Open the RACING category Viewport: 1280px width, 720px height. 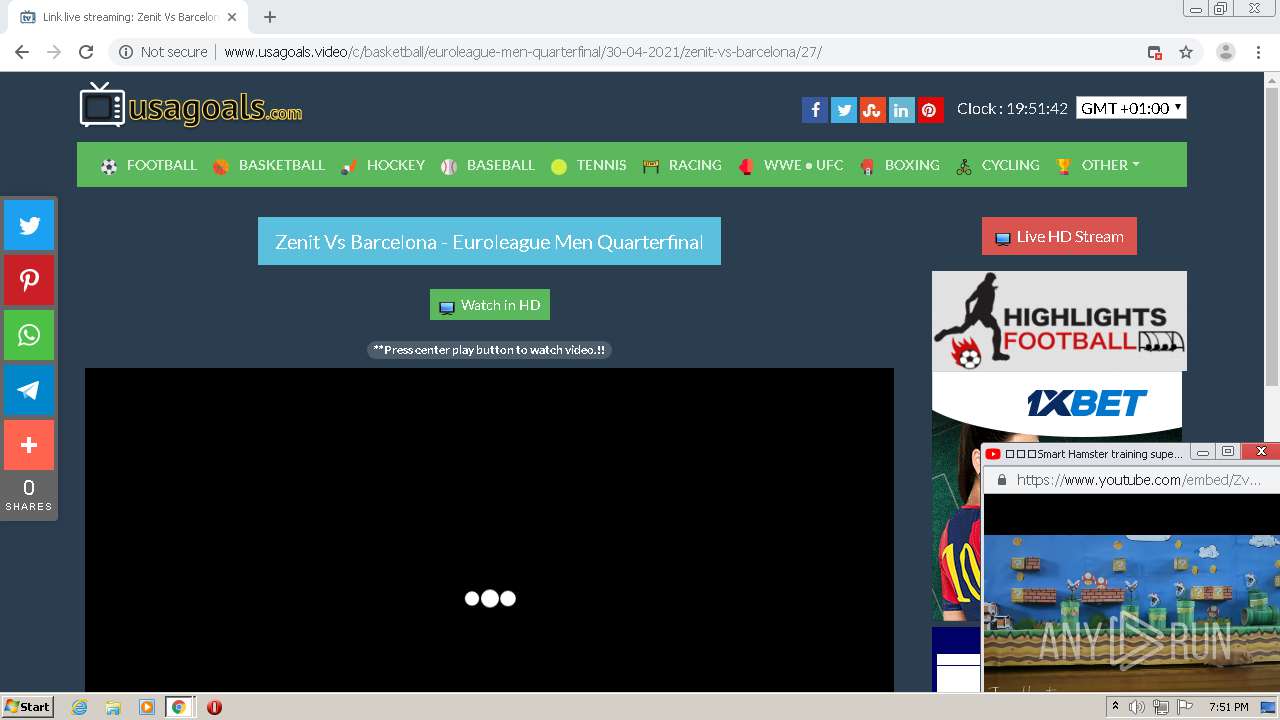click(x=682, y=165)
